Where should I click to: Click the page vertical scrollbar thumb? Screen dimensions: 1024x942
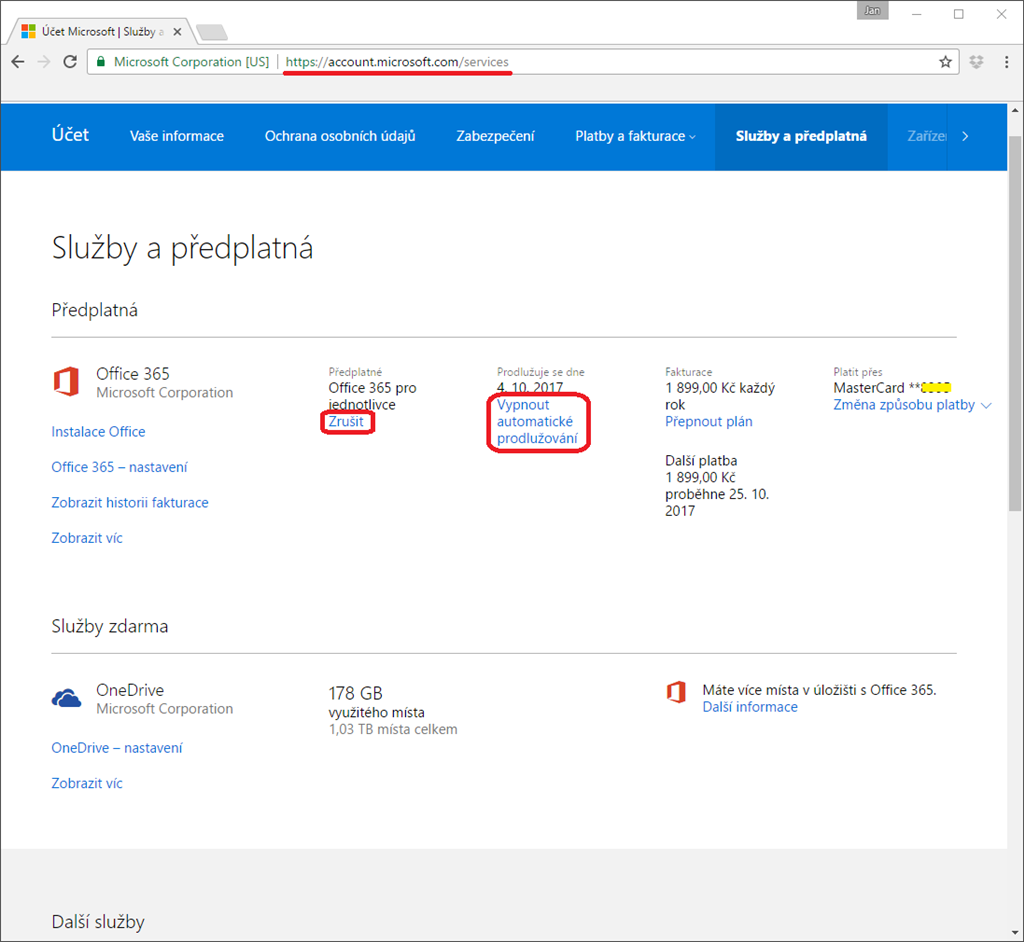coord(1015,323)
